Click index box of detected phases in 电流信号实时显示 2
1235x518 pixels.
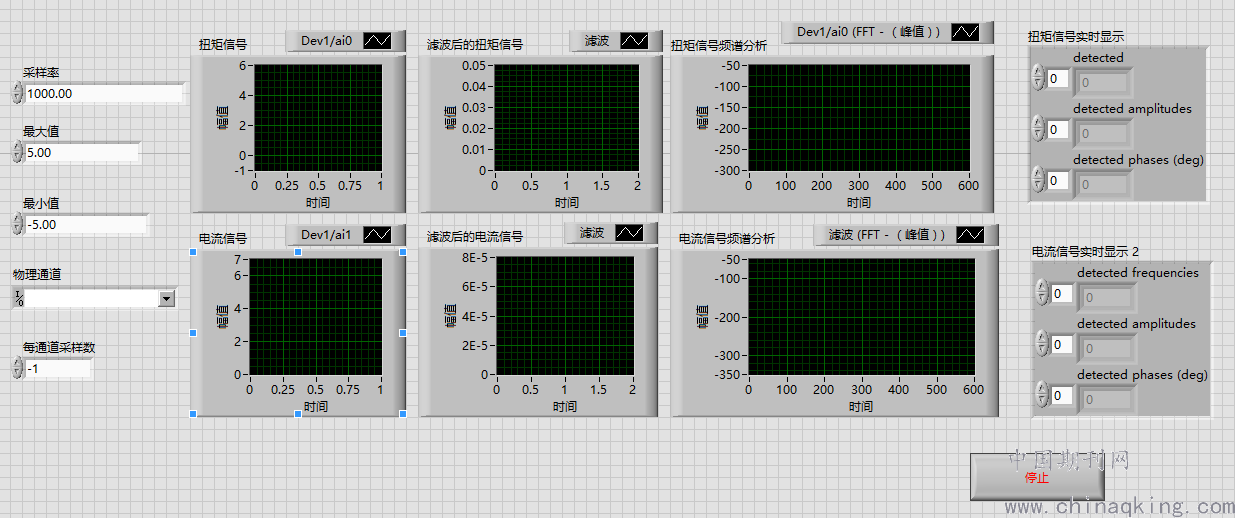(1062, 395)
